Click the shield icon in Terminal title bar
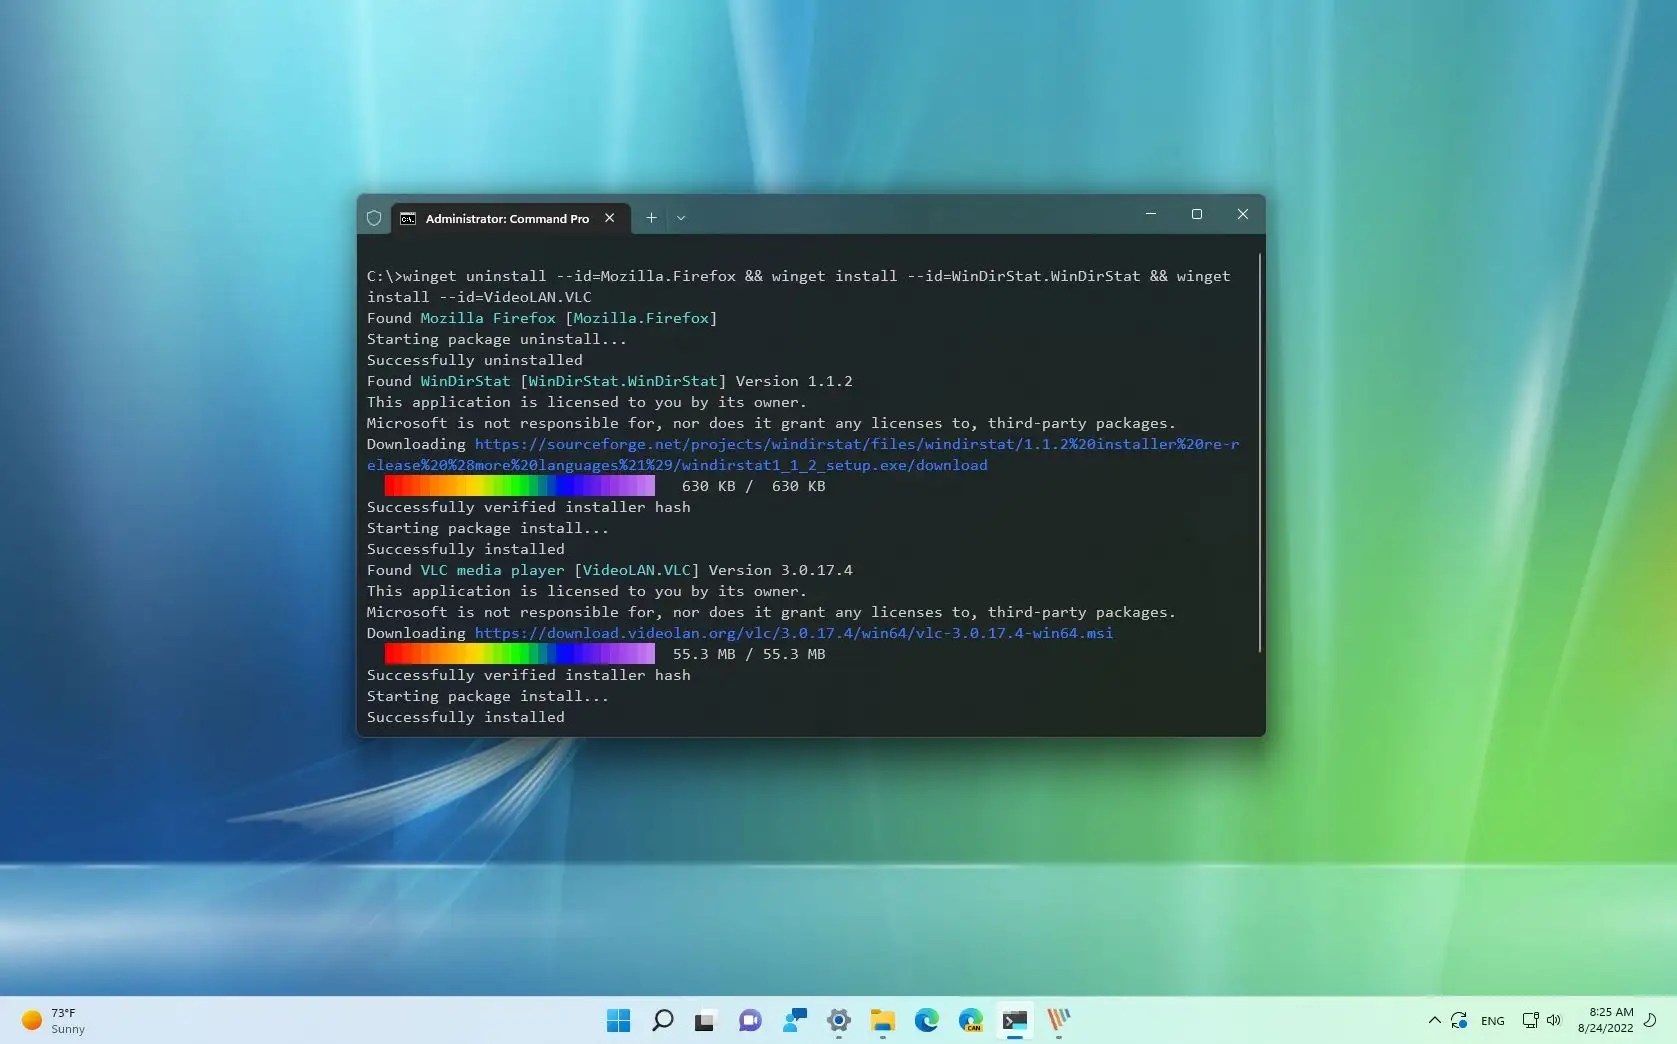This screenshot has height=1044, width=1677. 374,218
